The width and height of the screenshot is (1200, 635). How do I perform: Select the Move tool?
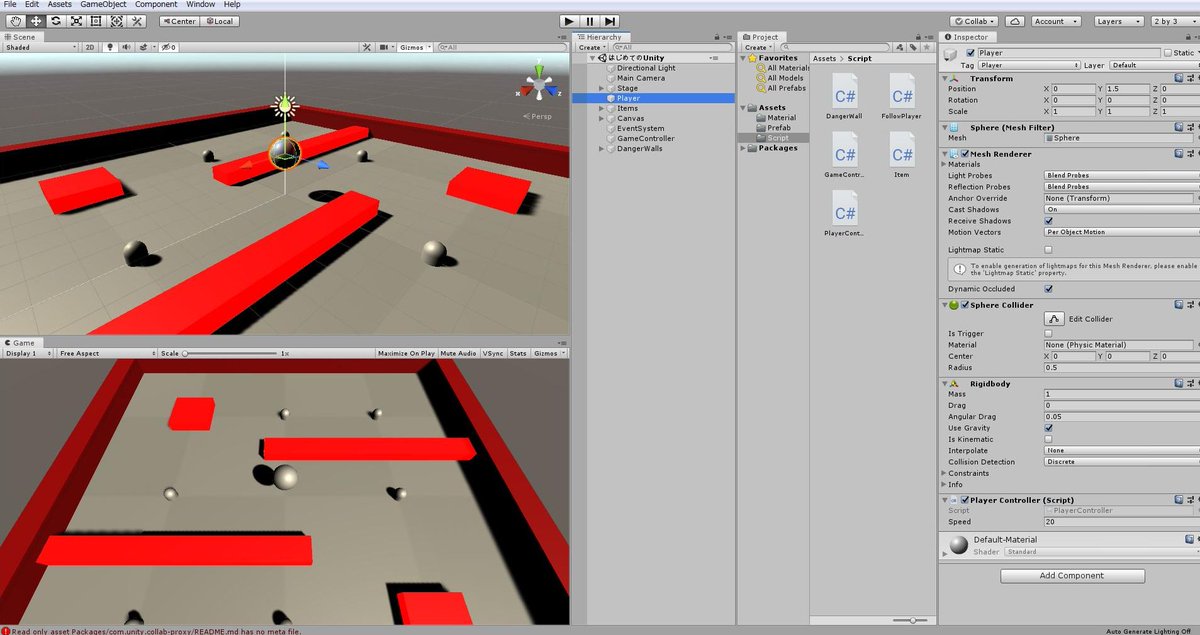click(x=34, y=20)
